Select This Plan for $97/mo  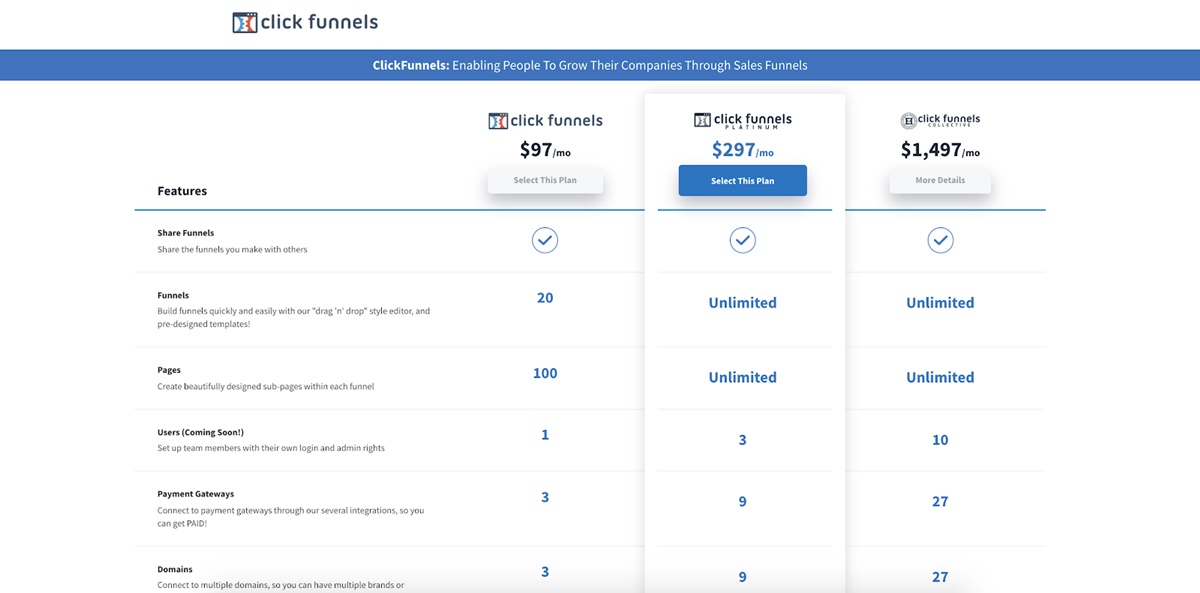click(x=545, y=181)
